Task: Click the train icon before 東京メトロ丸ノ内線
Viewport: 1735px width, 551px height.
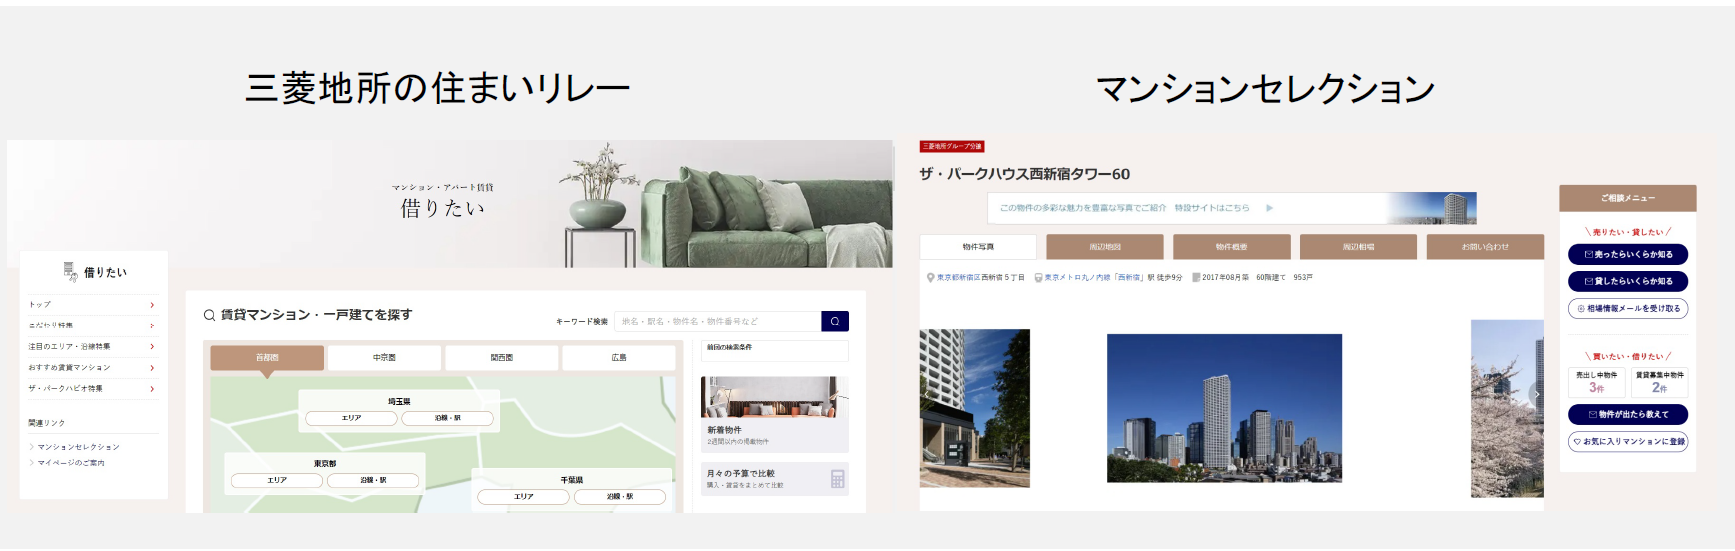Action: click(x=1038, y=278)
